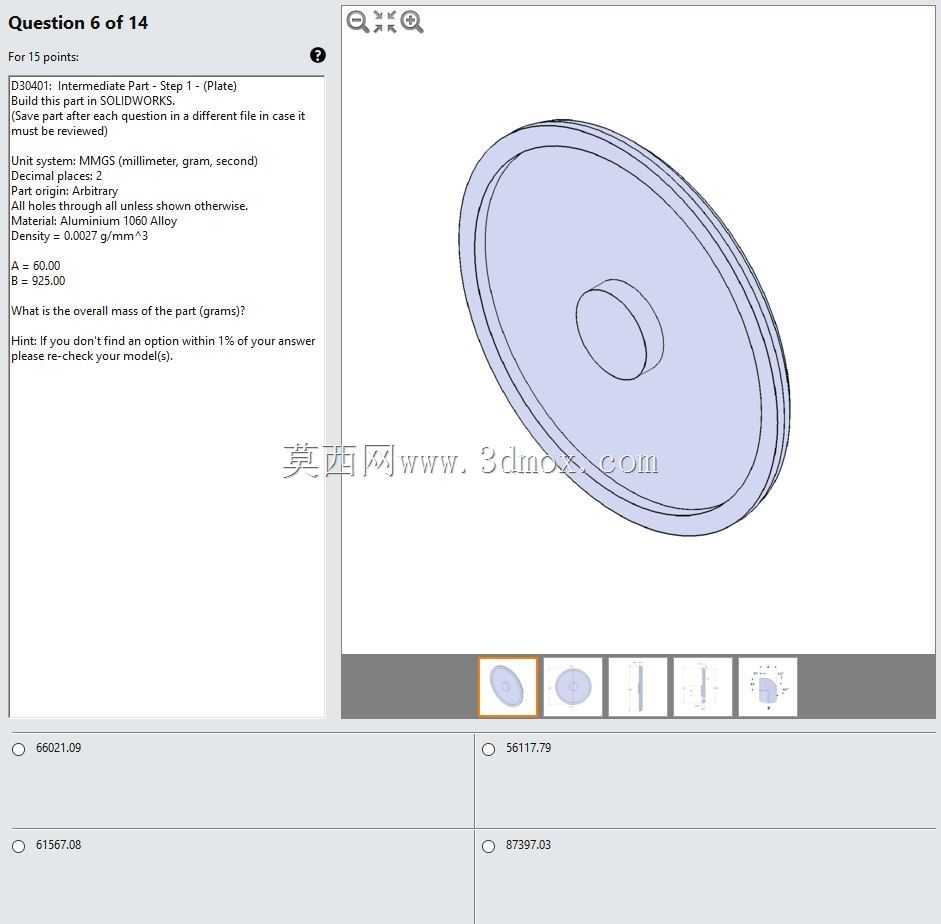Click the 'B = 925.00' parameter line

click(38, 281)
